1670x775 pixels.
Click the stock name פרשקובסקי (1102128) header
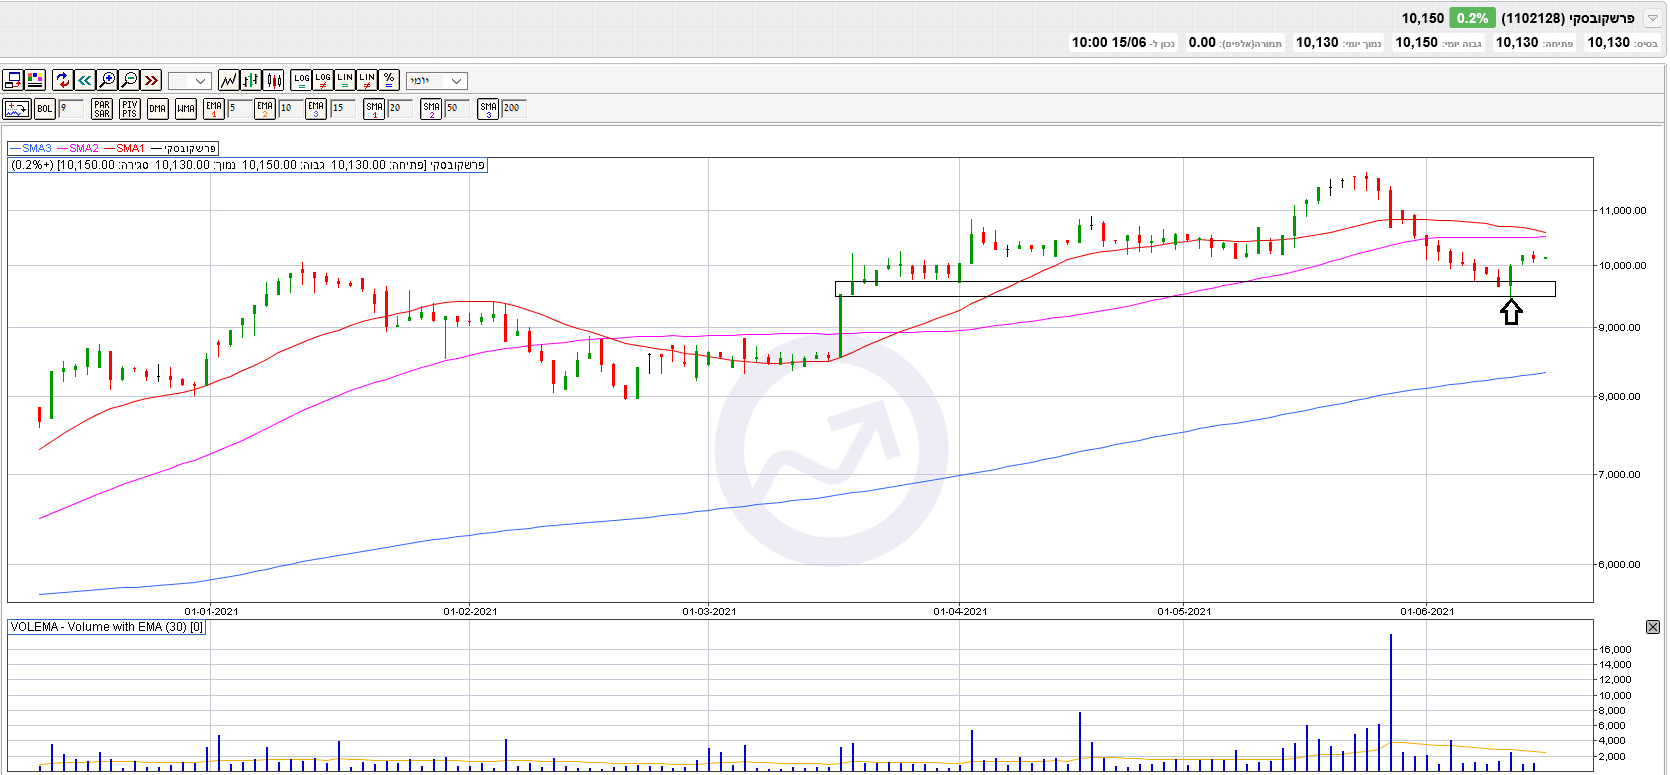1568,18
